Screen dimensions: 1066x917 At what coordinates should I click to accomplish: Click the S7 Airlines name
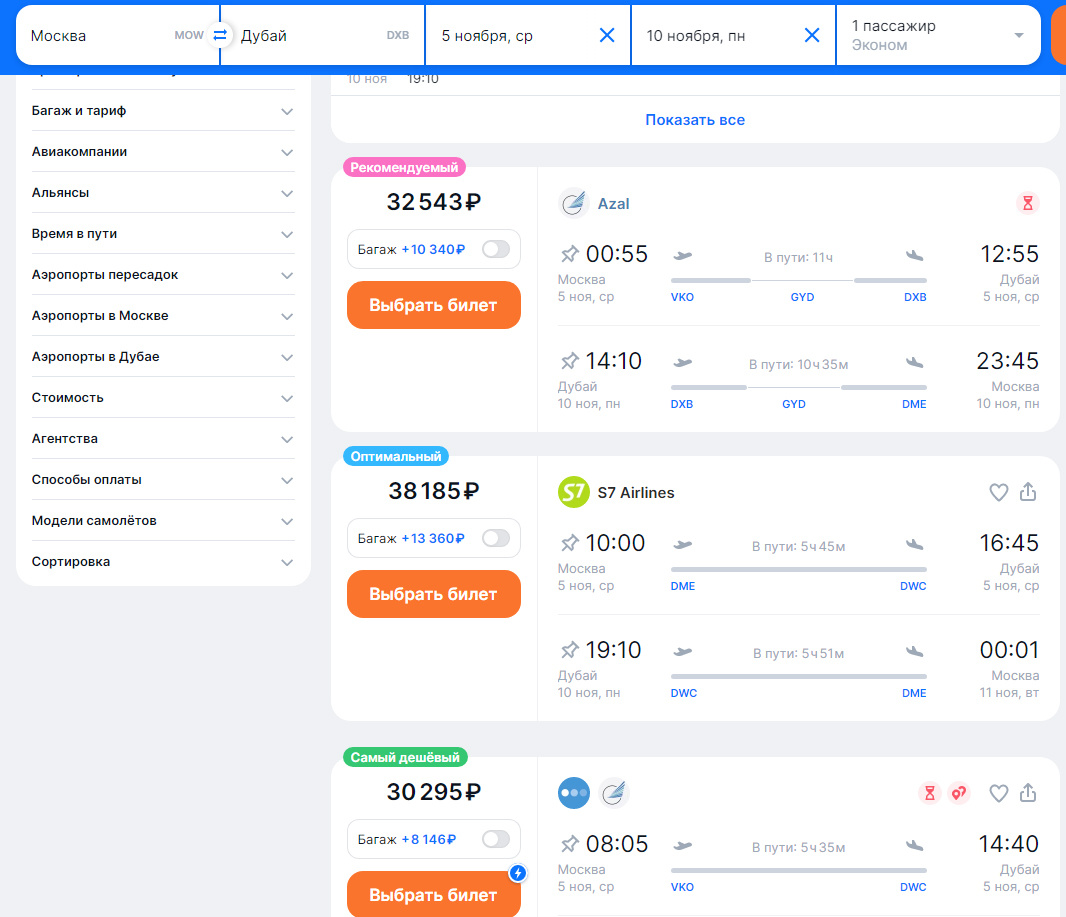click(x=636, y=493)
